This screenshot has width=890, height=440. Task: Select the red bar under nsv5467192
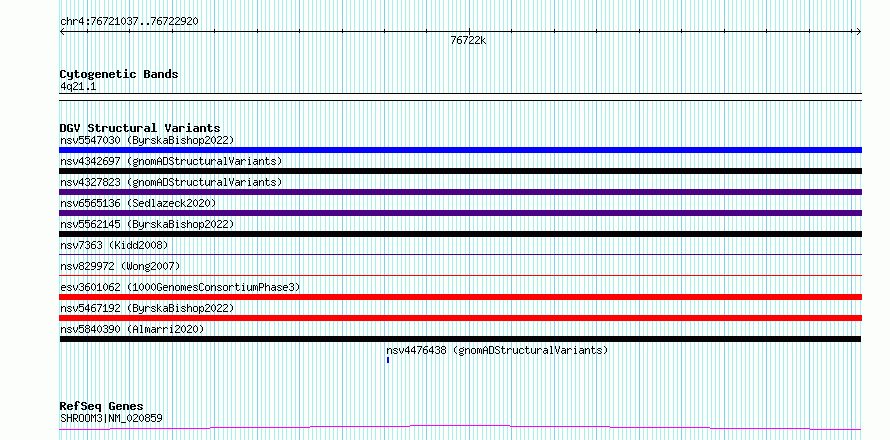[460, 318]
